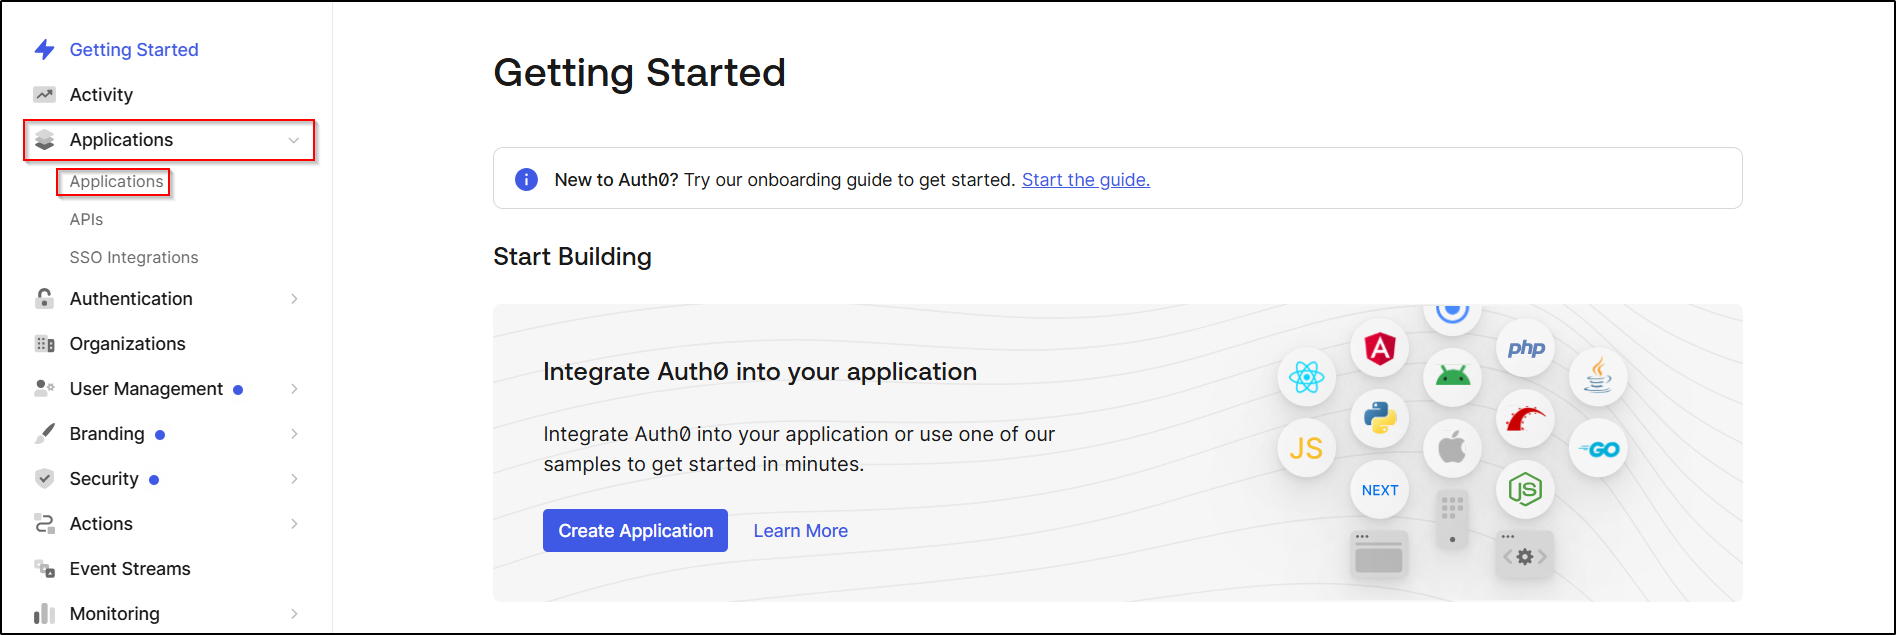Click the blue info icon in onboarding banner
This screenshot has height=635, width=1896.
click(526, 179)
